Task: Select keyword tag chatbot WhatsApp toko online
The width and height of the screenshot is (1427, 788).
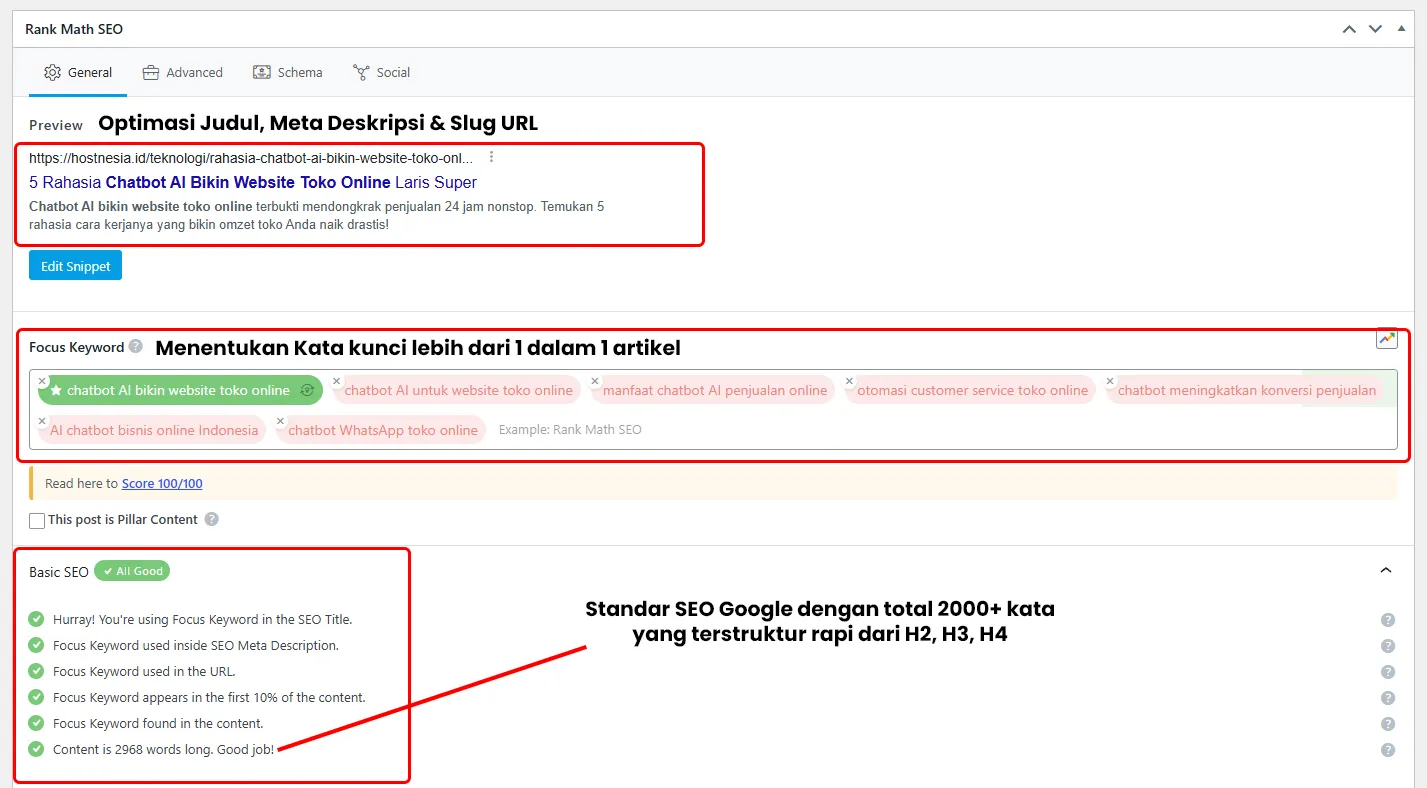Action: pos(382,430)
